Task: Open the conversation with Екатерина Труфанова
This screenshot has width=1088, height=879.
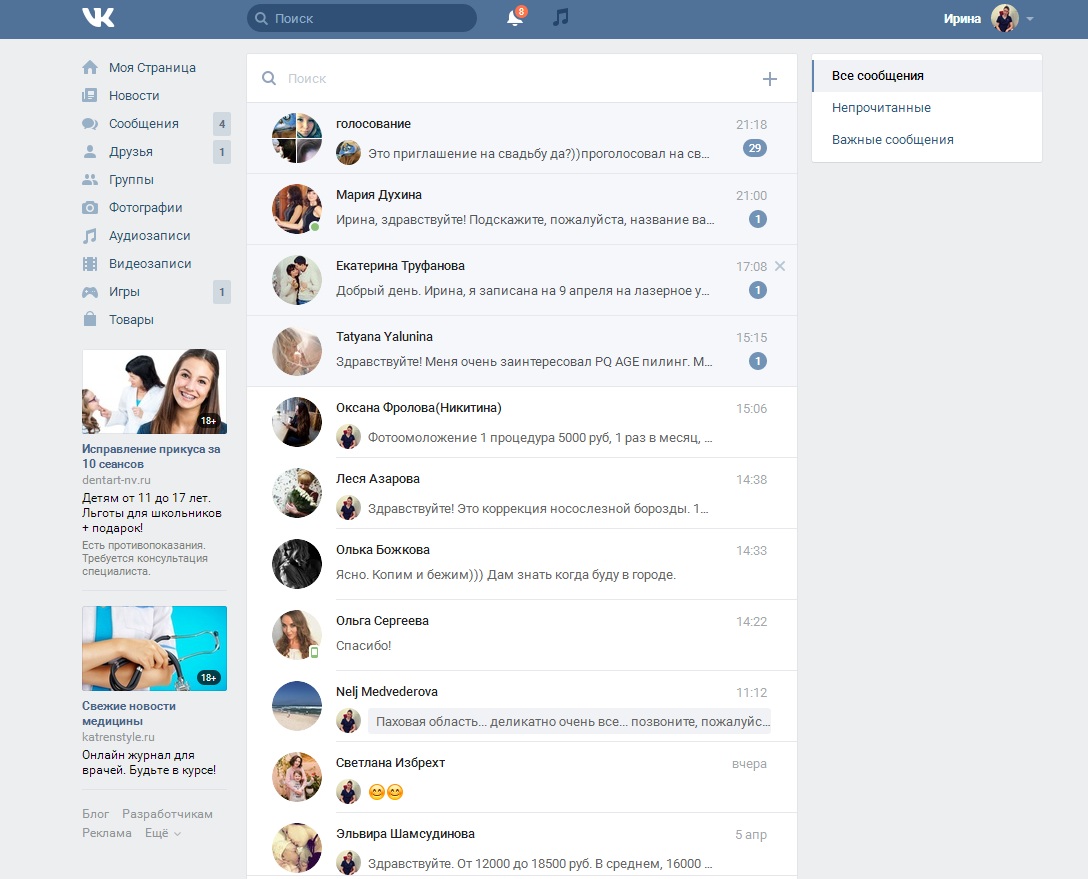Action: (x=522, y=280)
